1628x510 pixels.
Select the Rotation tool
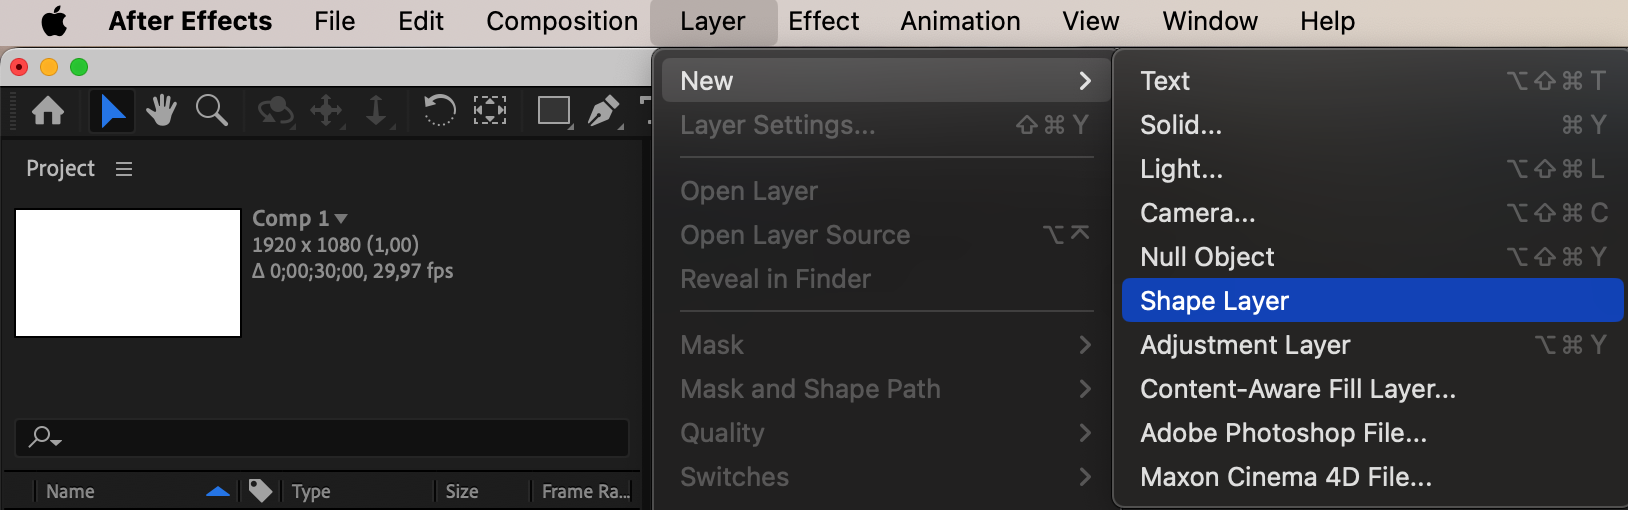[x=439, y=109]
